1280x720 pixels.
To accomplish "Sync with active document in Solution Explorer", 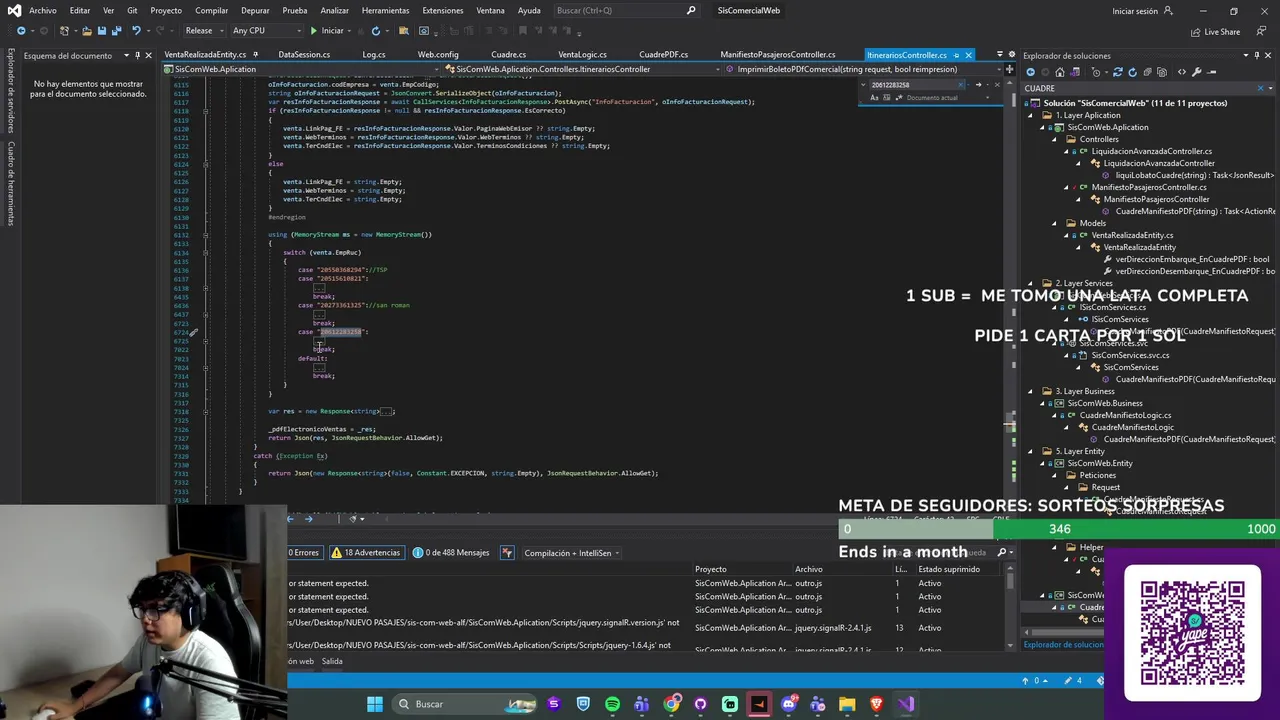I will pos(1118,72).
